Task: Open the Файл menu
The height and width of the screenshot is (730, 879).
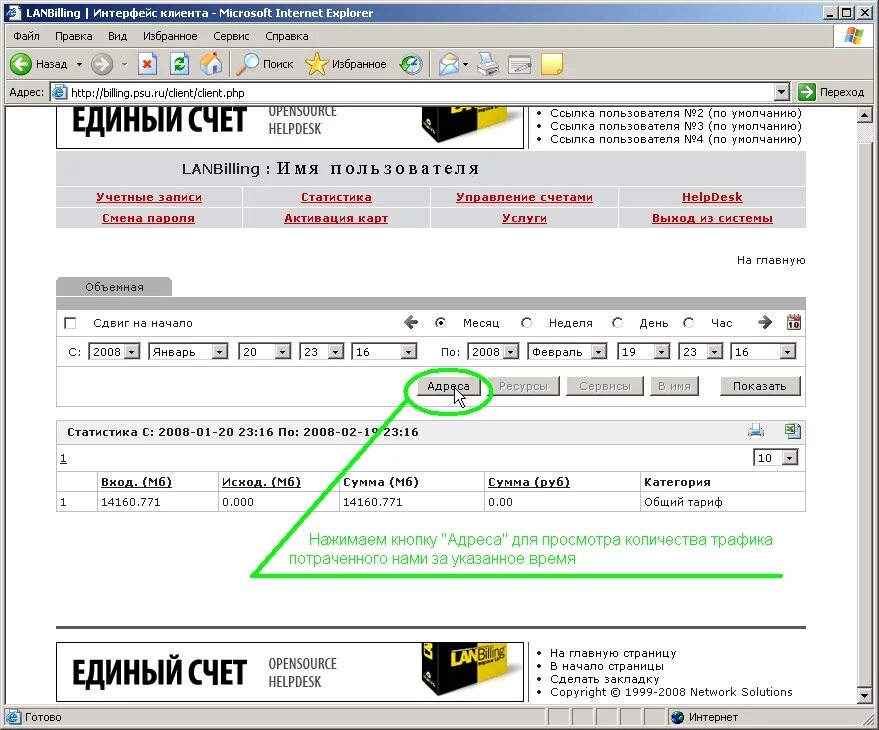Action: tap(26, 36)
